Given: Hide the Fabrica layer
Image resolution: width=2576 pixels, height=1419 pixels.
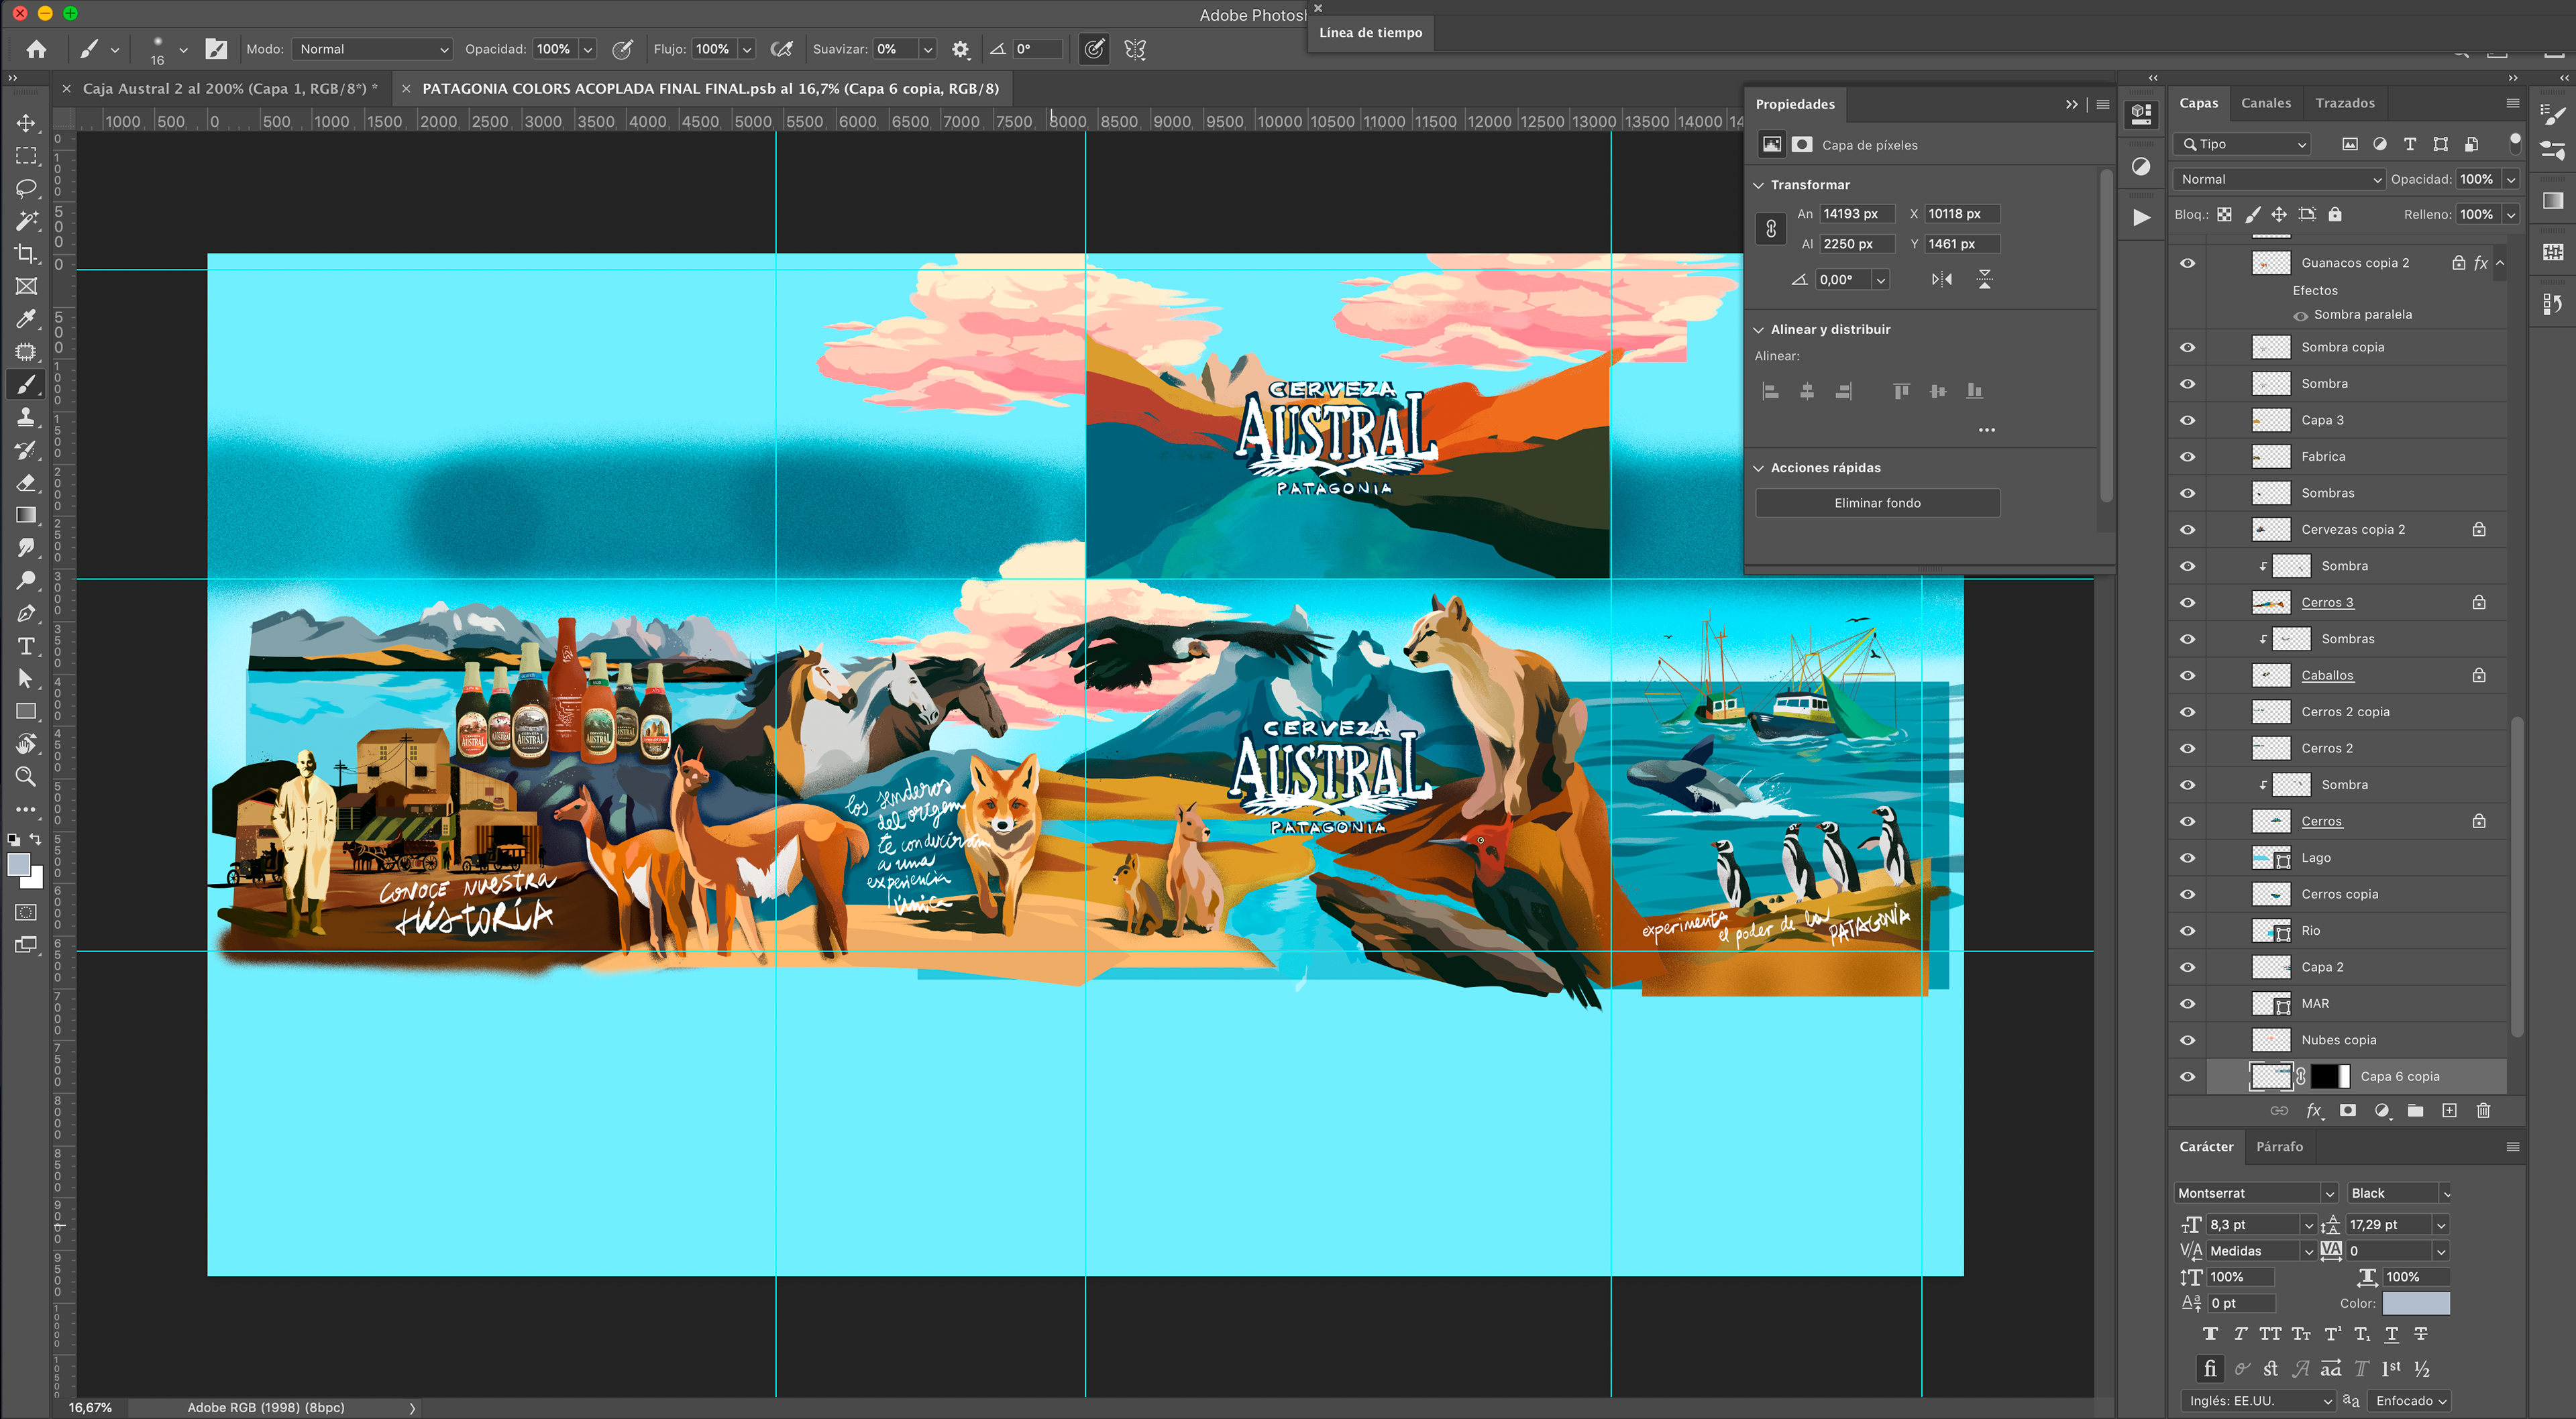Looking at the screenshot, I should (2187, 457).
